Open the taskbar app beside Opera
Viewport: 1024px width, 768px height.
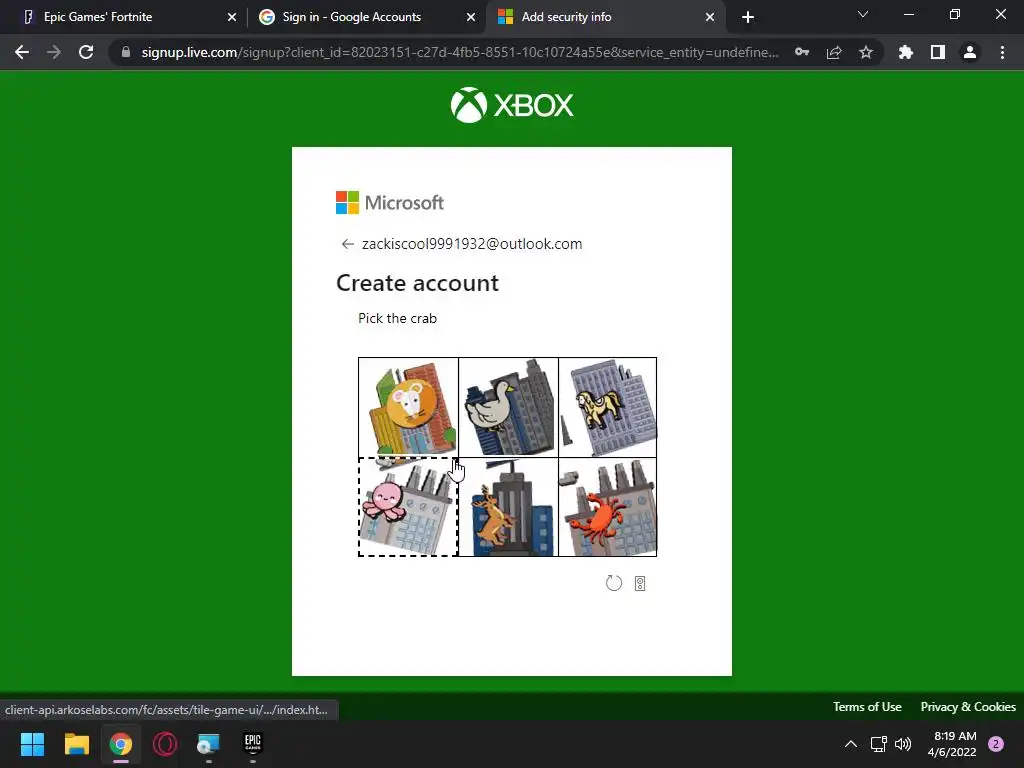(208, 744)
